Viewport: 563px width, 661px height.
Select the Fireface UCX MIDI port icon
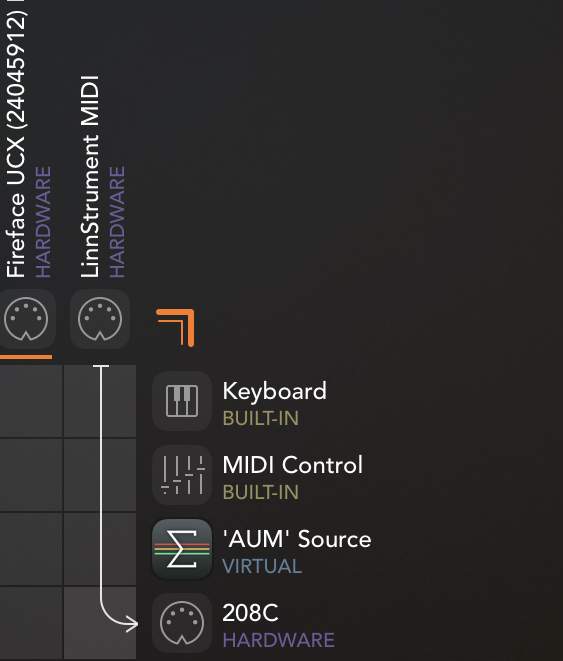[26, 319]
